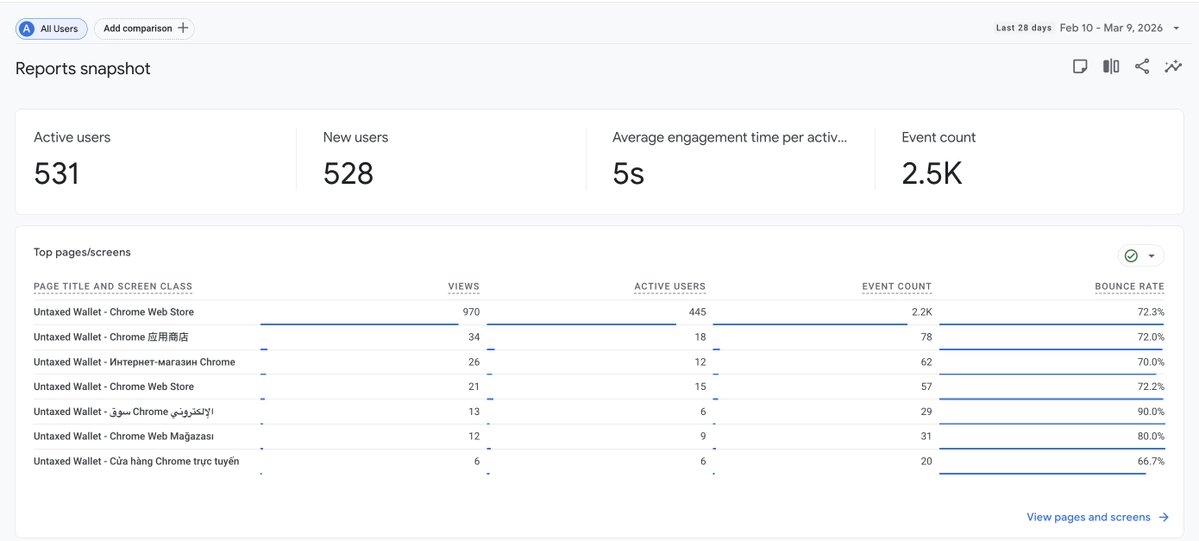Click the View pages and screens arrow
The image size is (1199, 541).
[x=1164, y=517]
